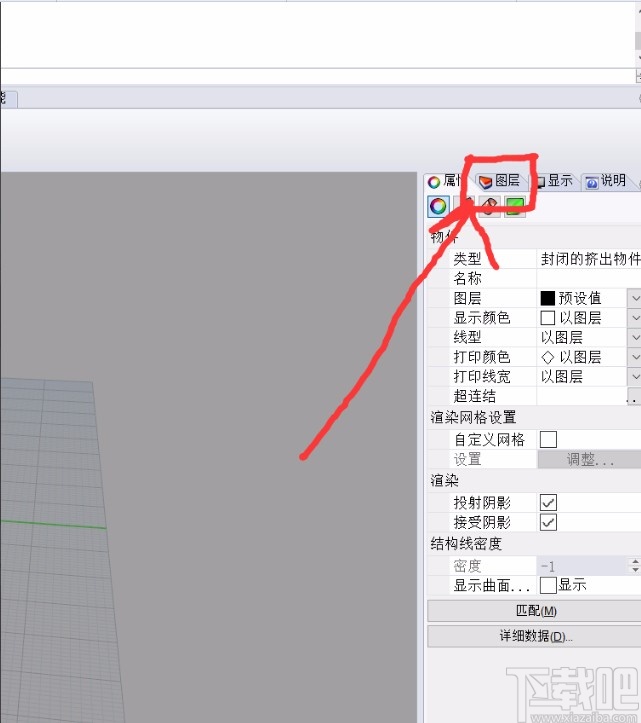
Task: Click the 渲染 section header
Action: pos(445,480)
